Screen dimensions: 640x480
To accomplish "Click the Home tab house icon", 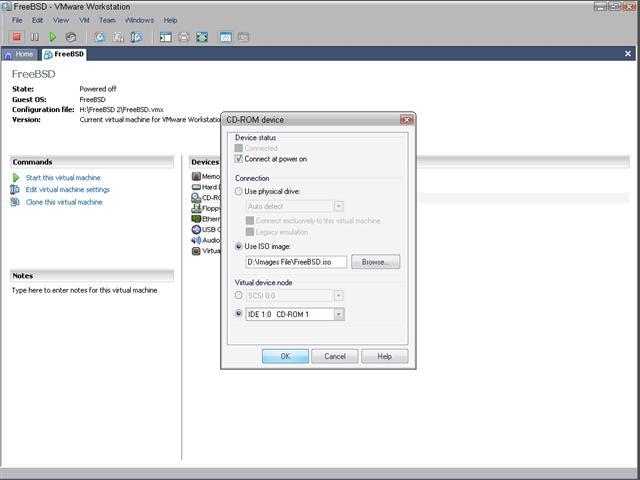I will point(8,54).
